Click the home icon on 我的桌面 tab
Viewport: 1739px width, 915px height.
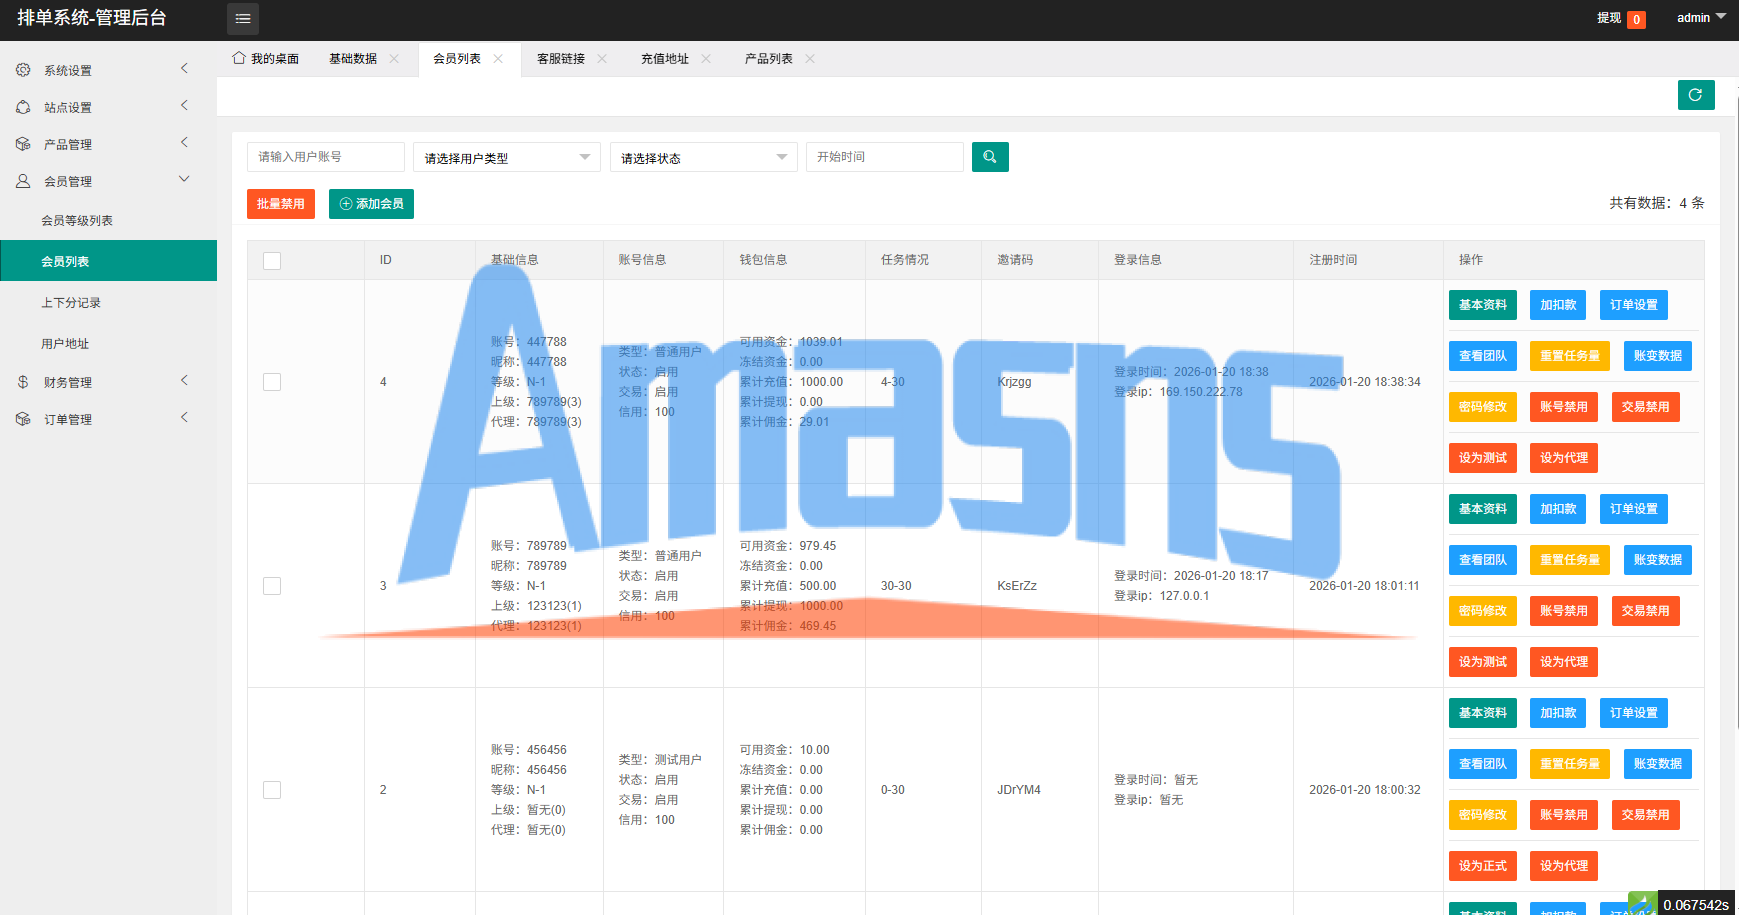pos(239,58)
